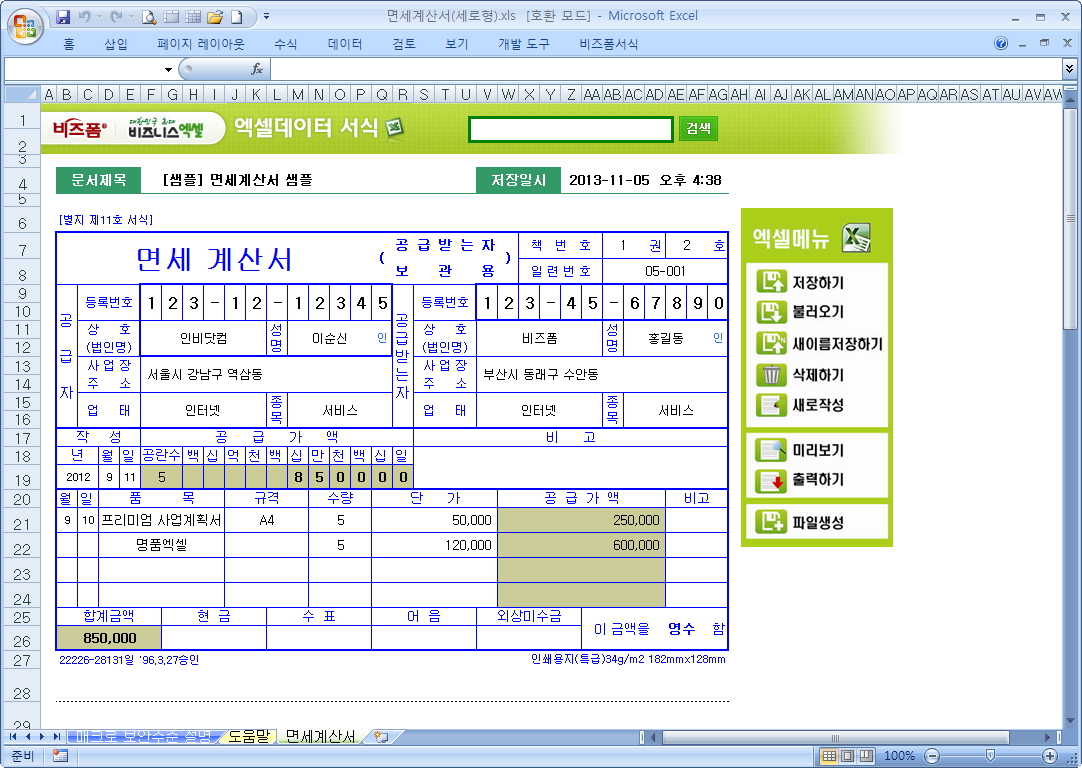Expand the Customize Quick Access Toolbar dropdown
1082x768 pixels.
[x=266, y=17]
